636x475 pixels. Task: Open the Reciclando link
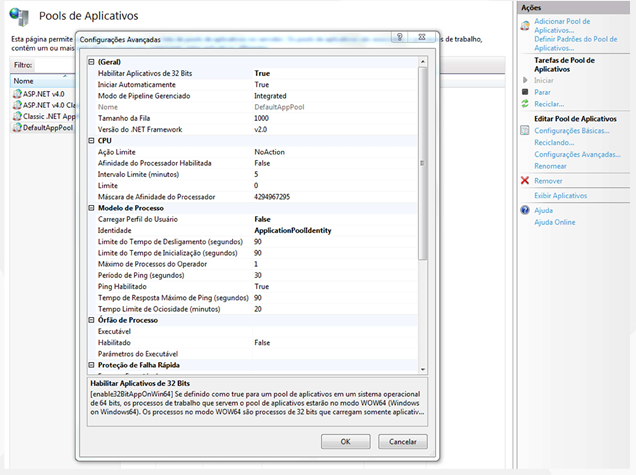coord(554,142)
